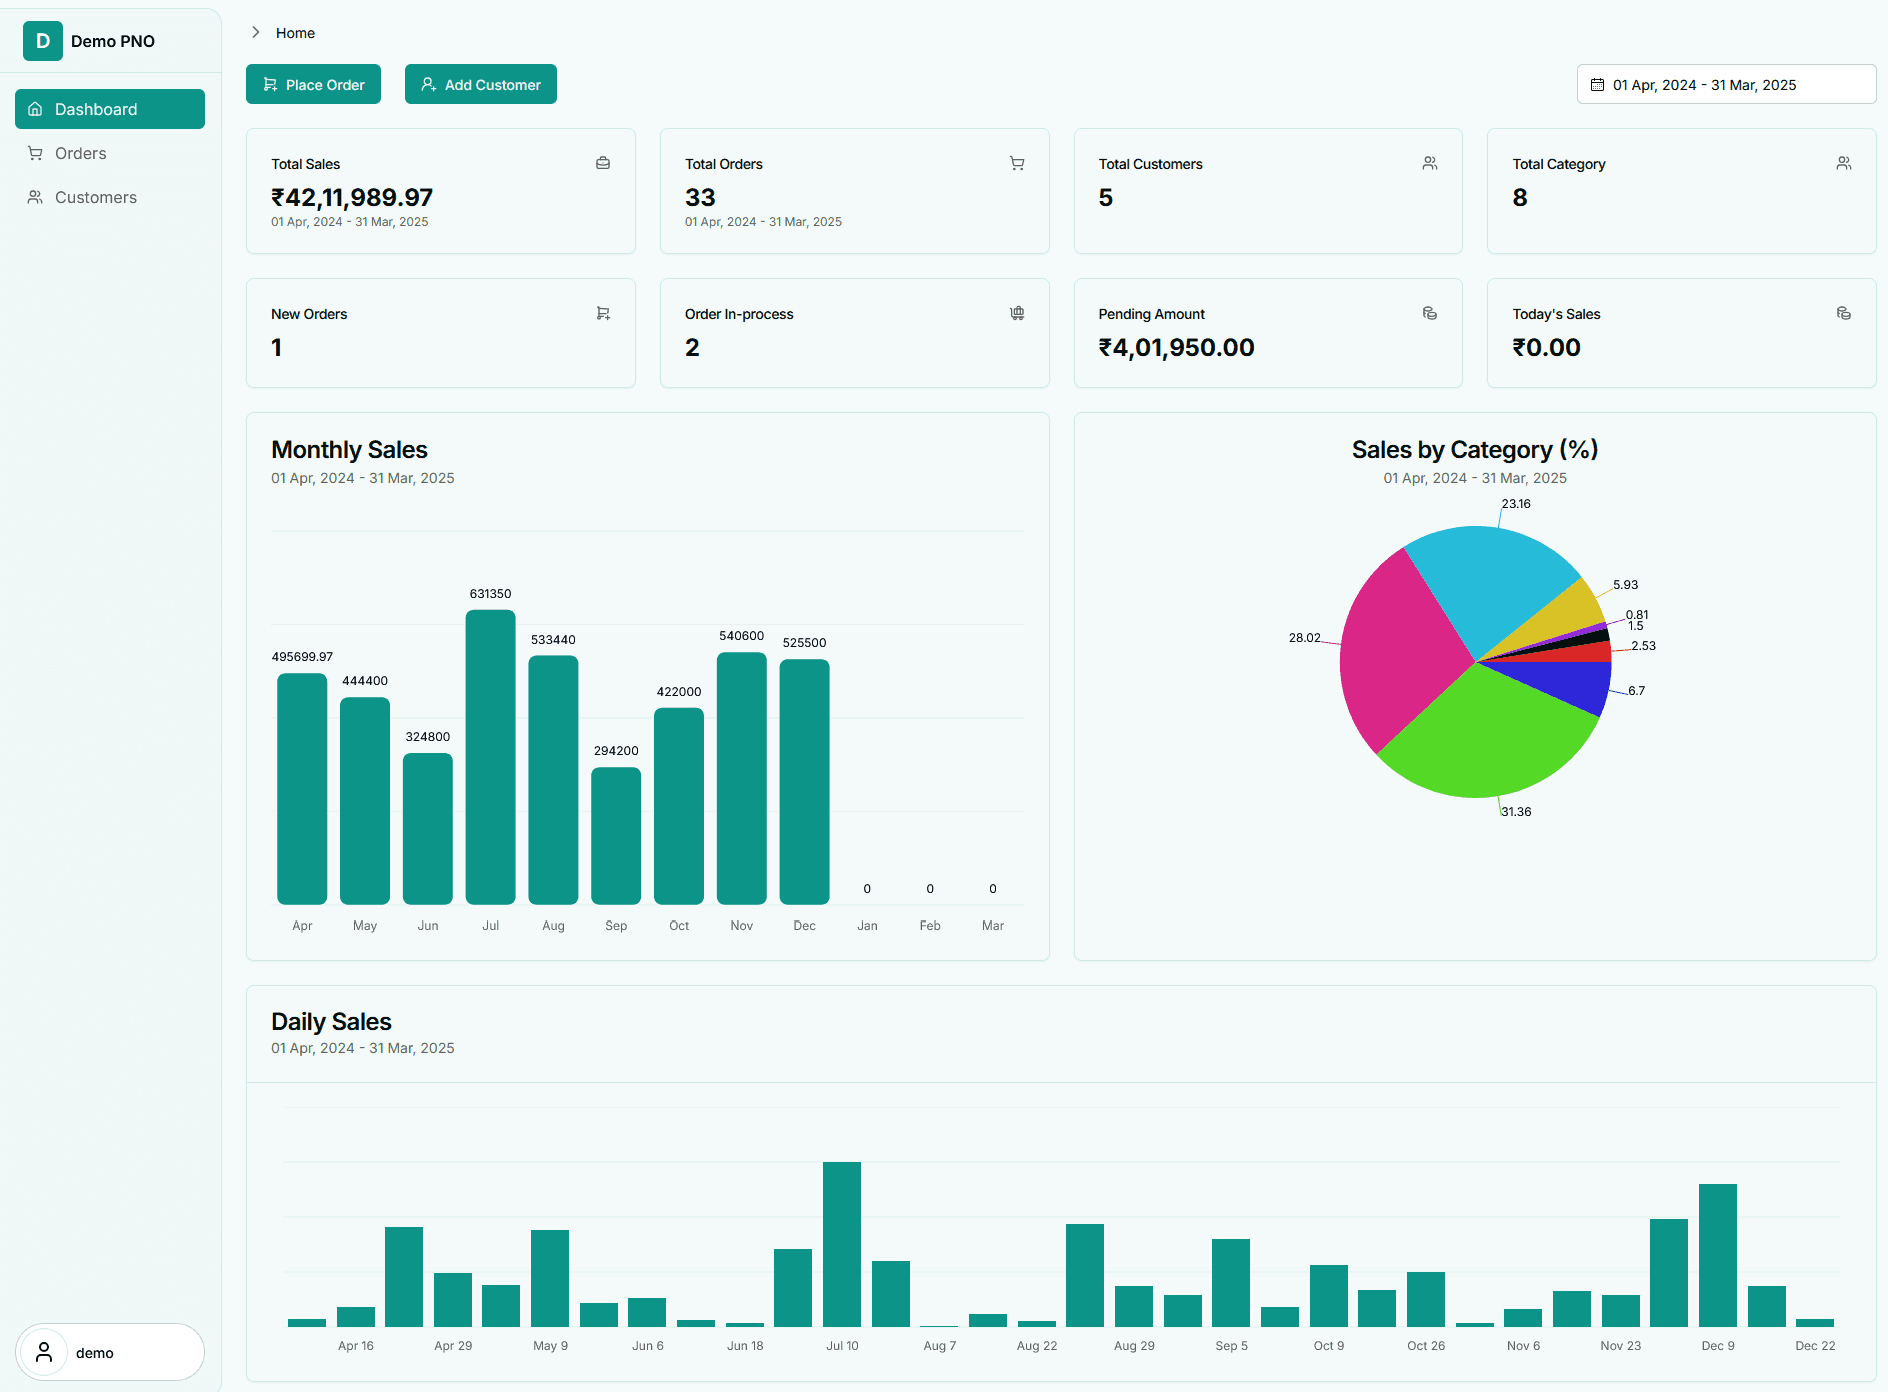Click the Add Customer button
The height and width of the screenshot is (1392, 1888).
click(x=481, y=85)
